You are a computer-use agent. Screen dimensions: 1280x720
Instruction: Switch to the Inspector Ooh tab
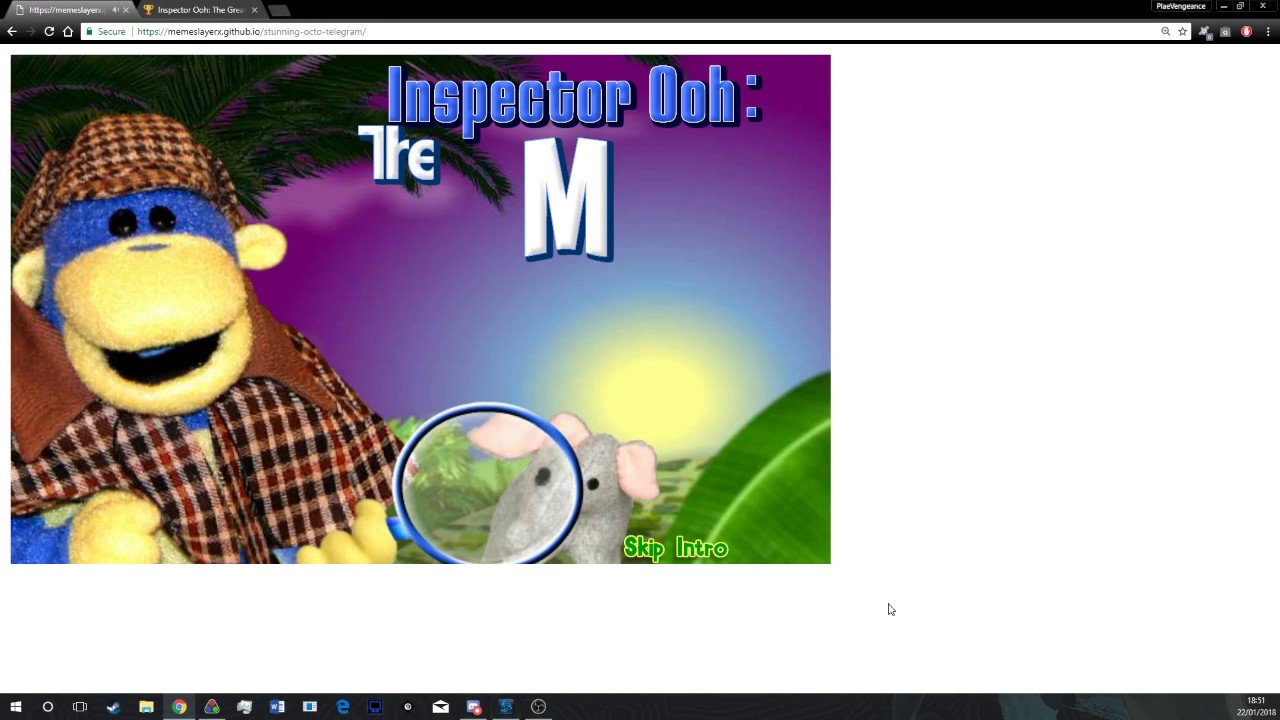(200, 10)
